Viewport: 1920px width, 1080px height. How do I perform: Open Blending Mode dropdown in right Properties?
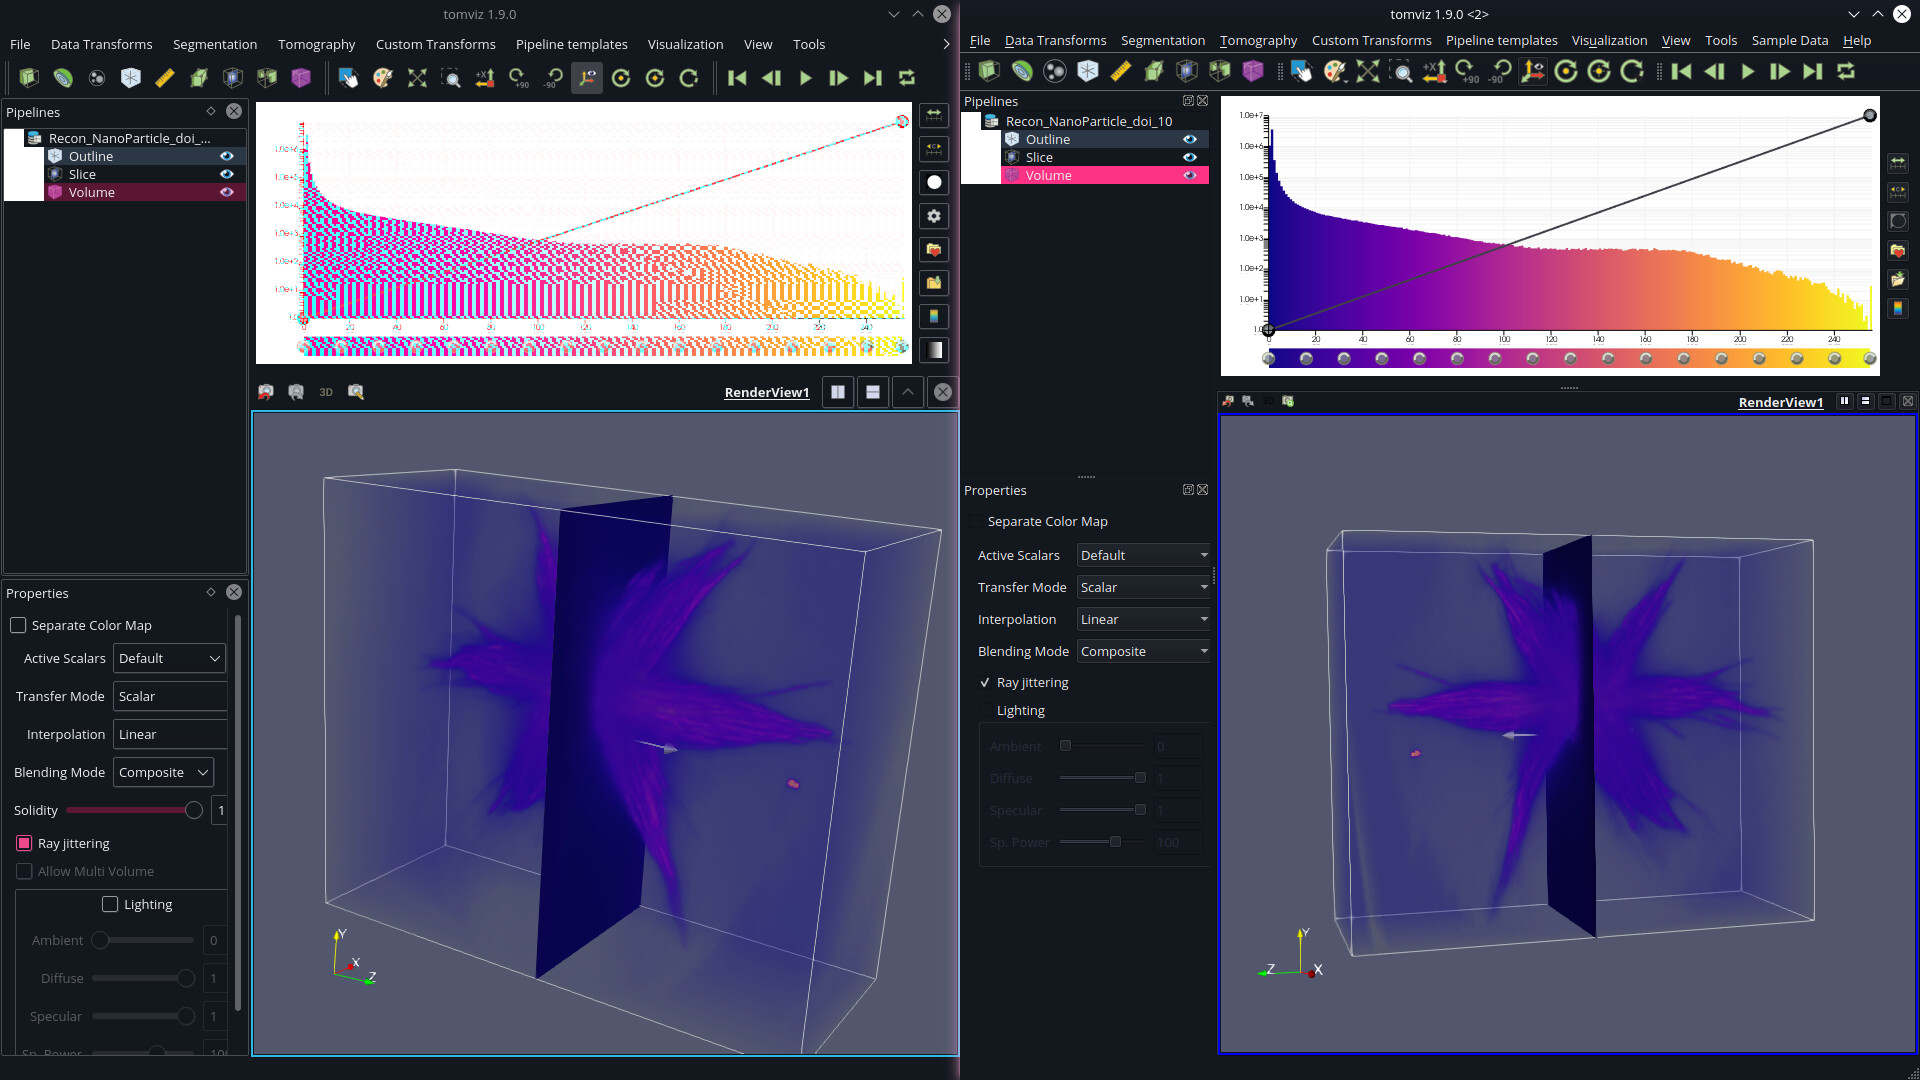point(1144,651)
